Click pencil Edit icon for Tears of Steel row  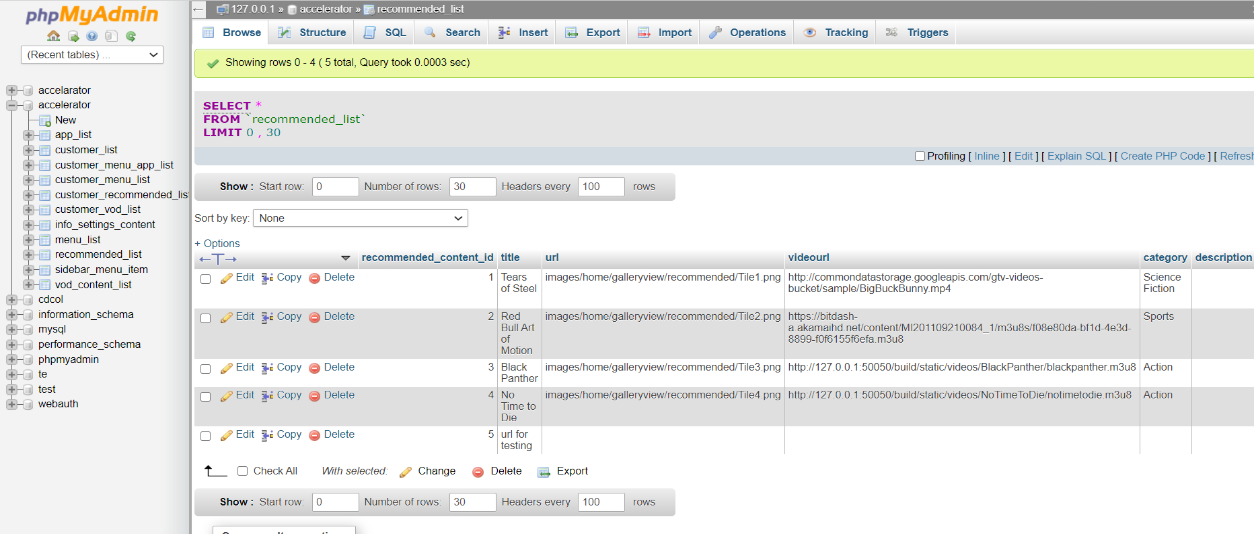point(227,278)
